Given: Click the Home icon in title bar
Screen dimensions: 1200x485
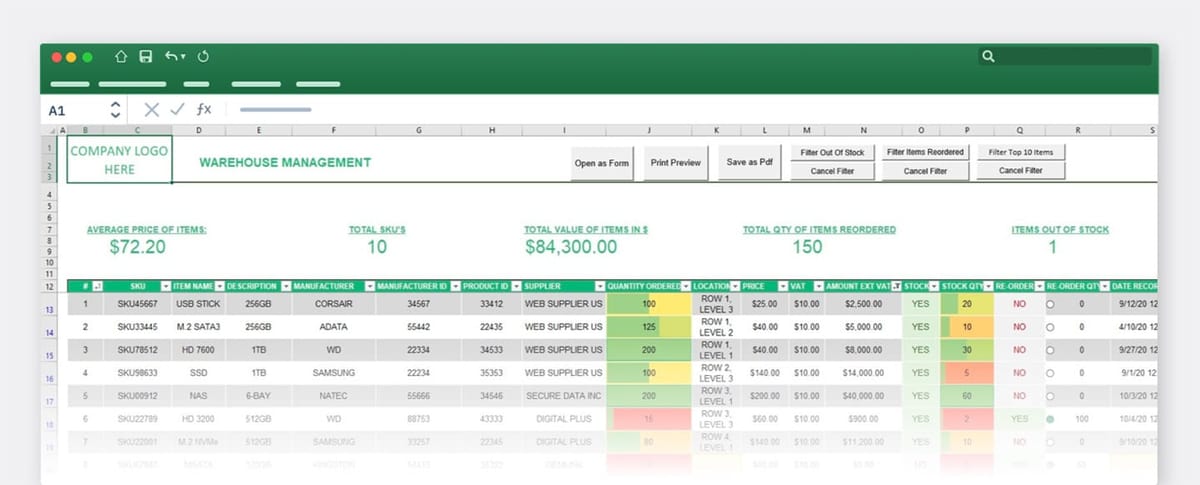Looking at the screenshot, I should click(x=122, y=57).
